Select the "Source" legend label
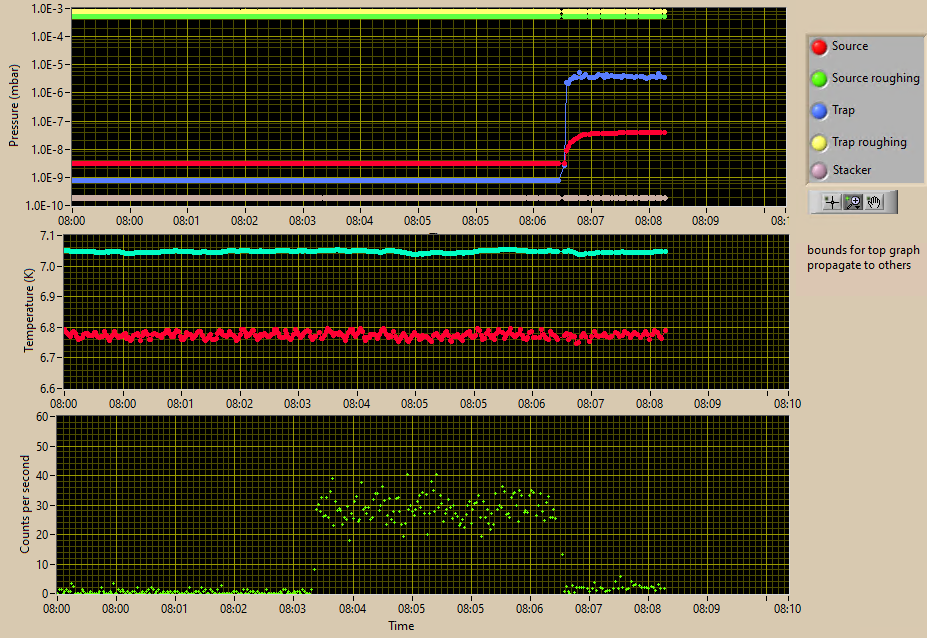 pyautogui.click(x=850, y=46)
